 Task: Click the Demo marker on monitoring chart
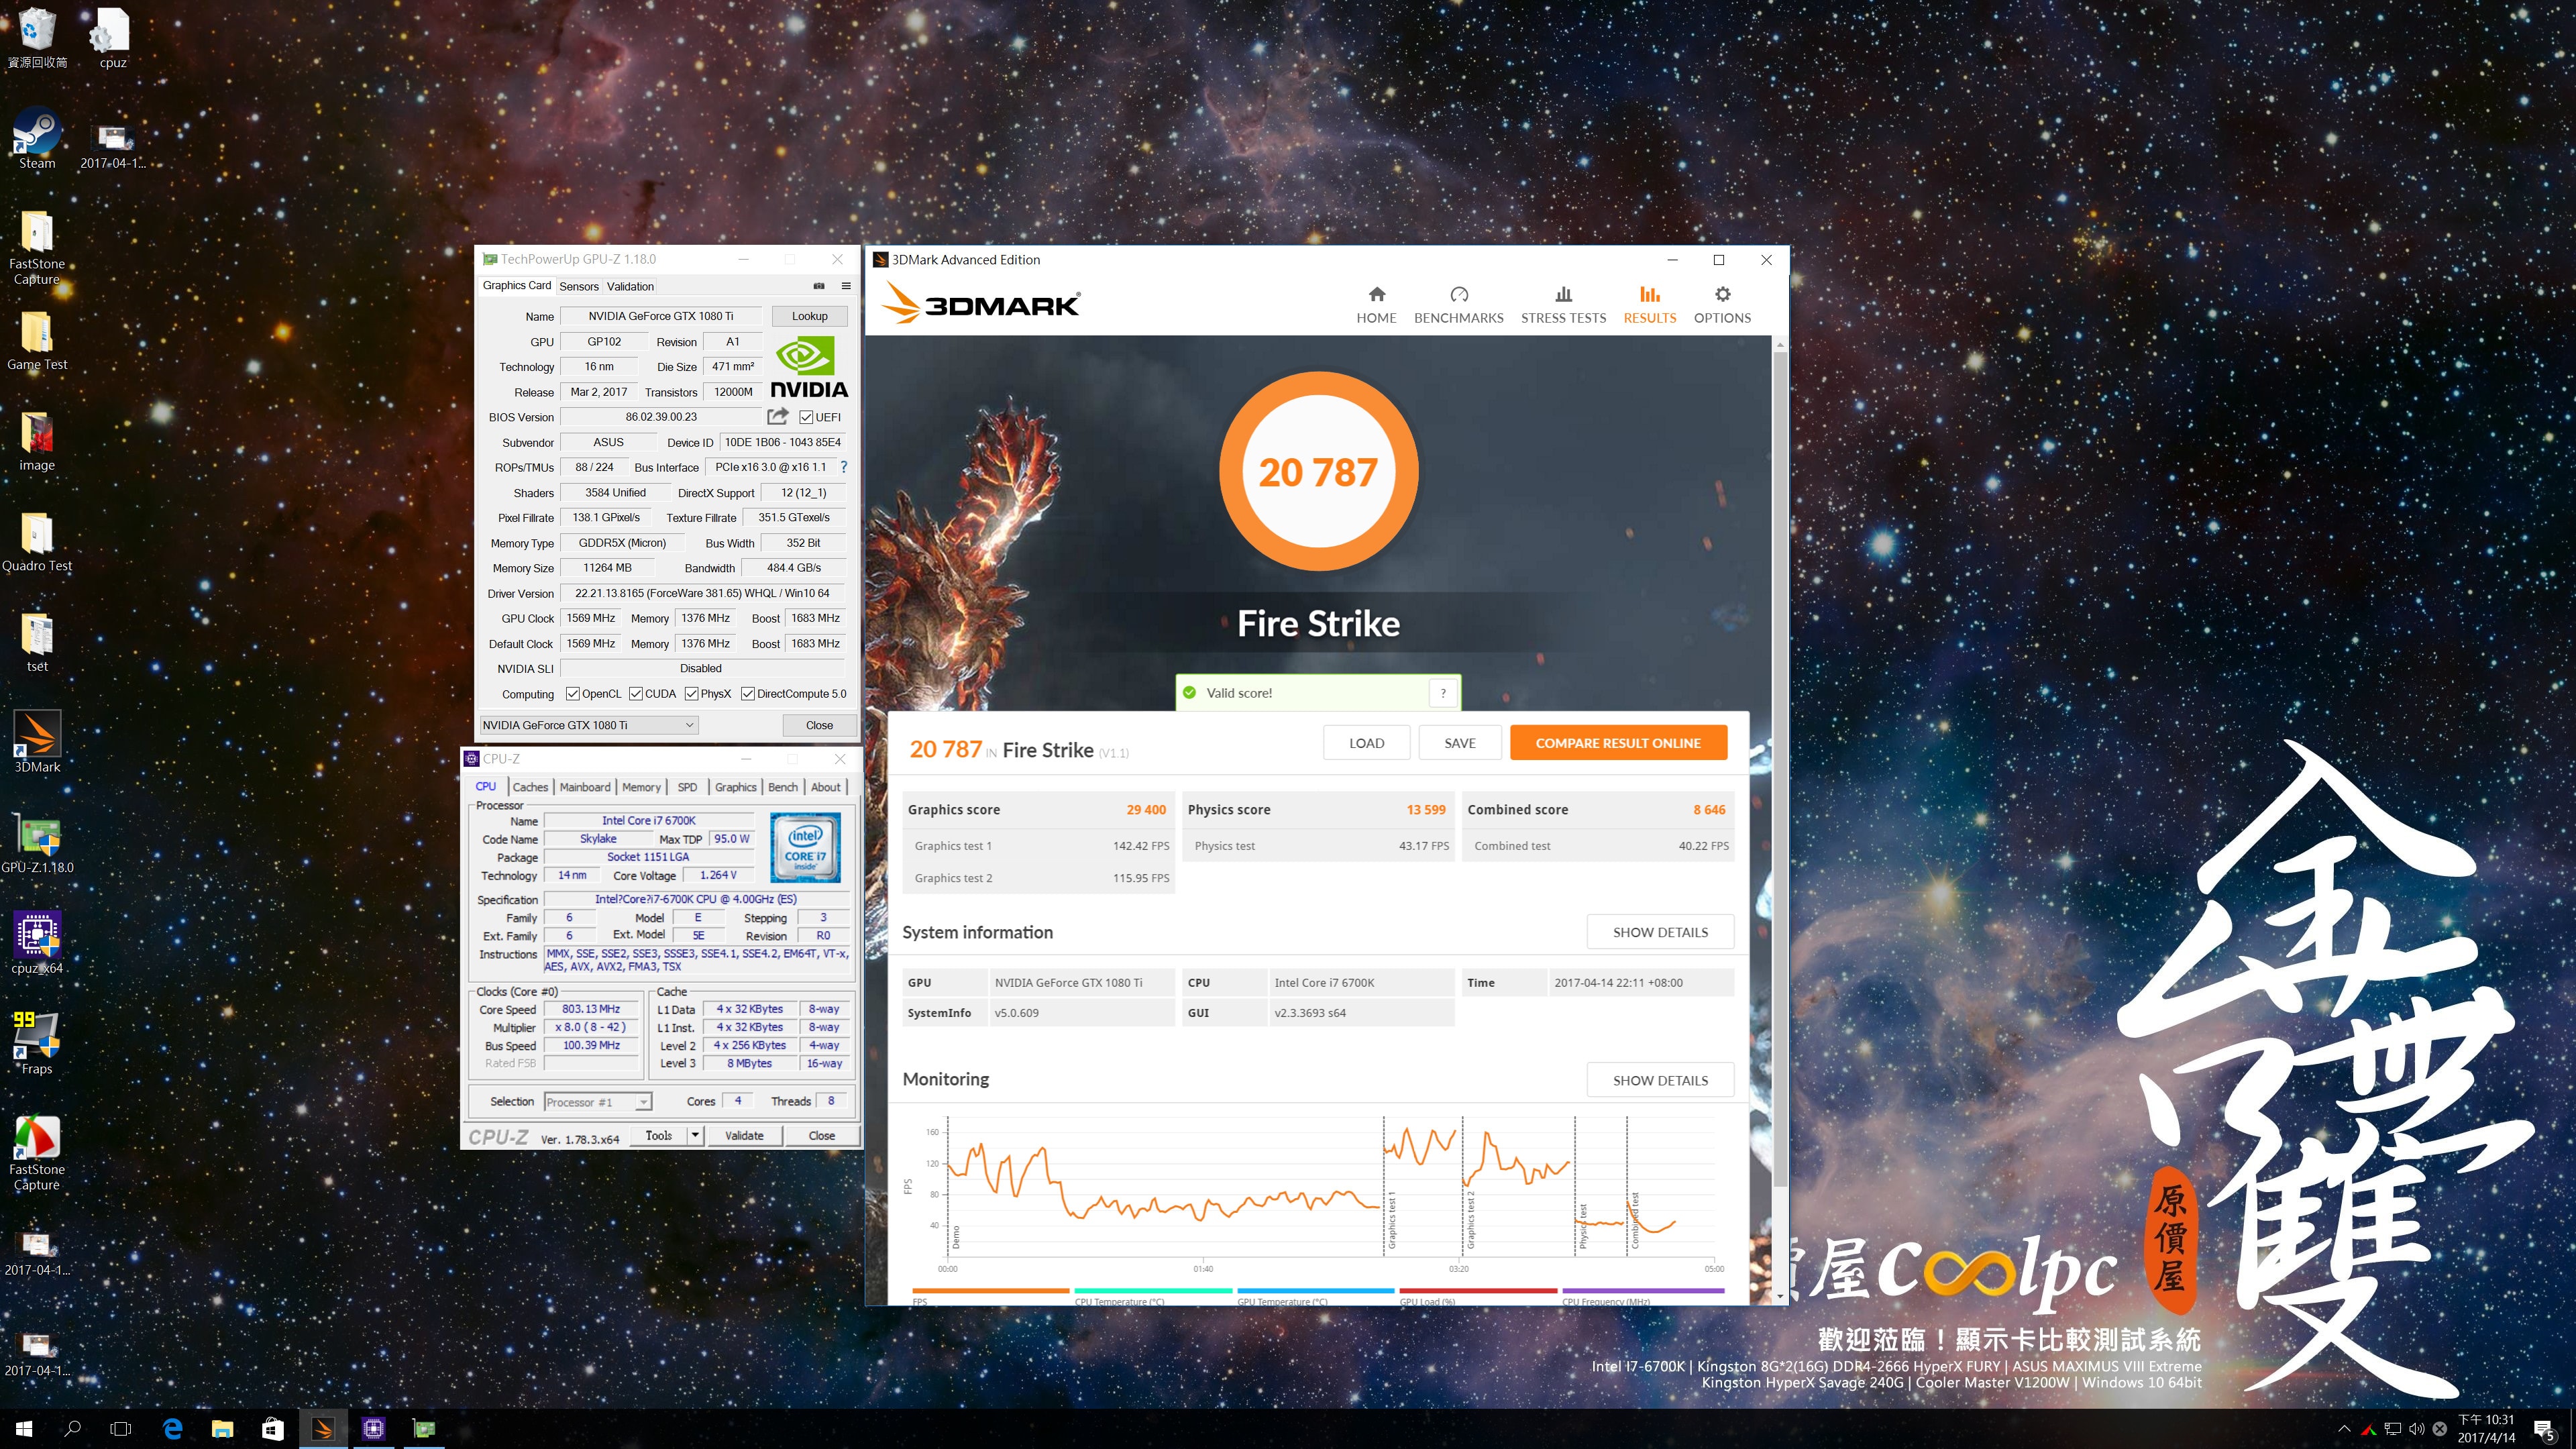[955, 1236]
